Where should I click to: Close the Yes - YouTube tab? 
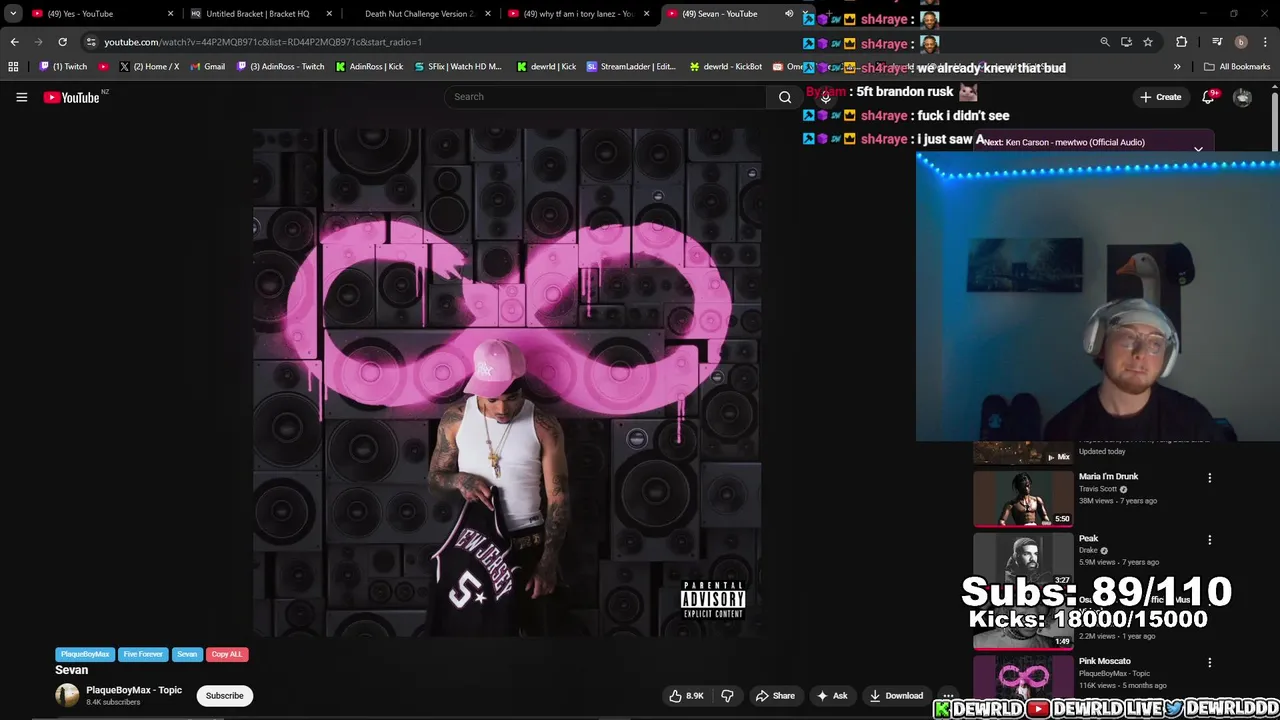pyautogui.click(x=170, y=14)
